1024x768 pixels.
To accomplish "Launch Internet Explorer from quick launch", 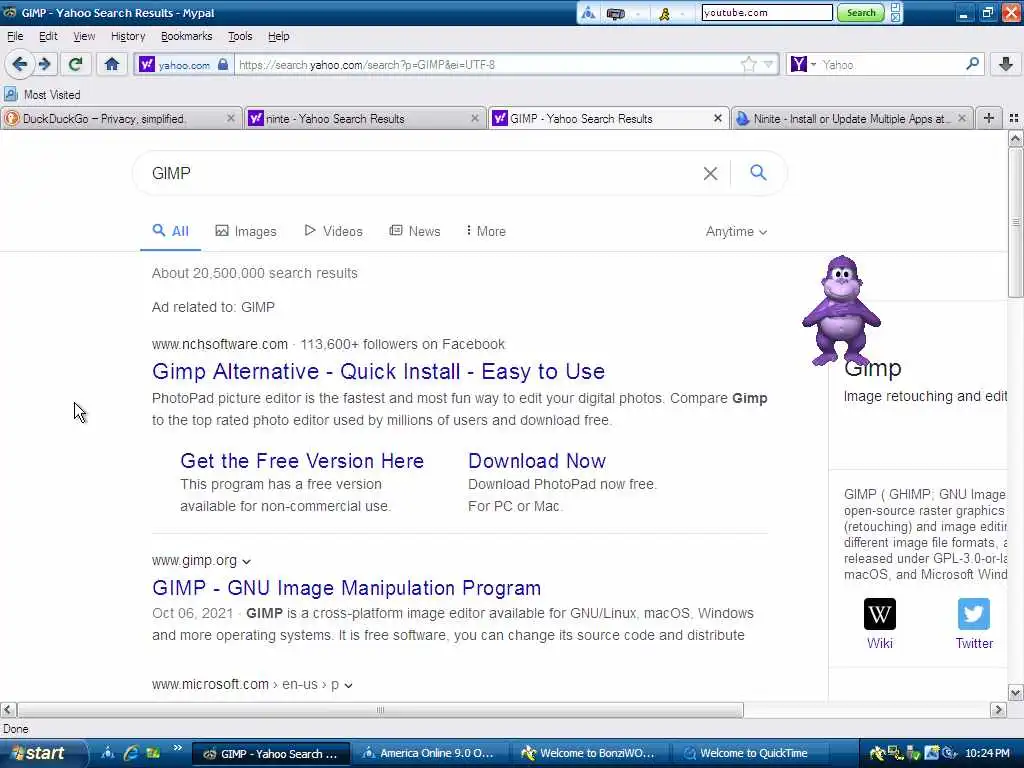I will 131,753.
